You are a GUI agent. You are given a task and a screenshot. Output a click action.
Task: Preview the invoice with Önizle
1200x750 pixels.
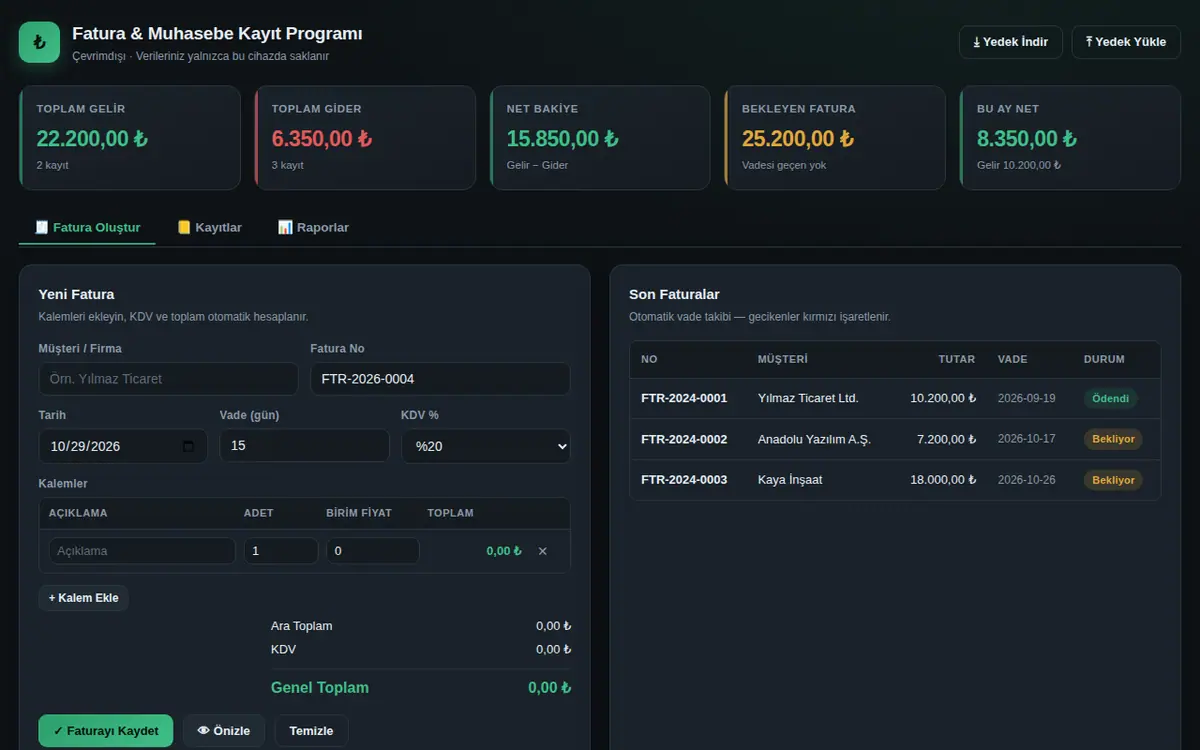pos(224,731)
